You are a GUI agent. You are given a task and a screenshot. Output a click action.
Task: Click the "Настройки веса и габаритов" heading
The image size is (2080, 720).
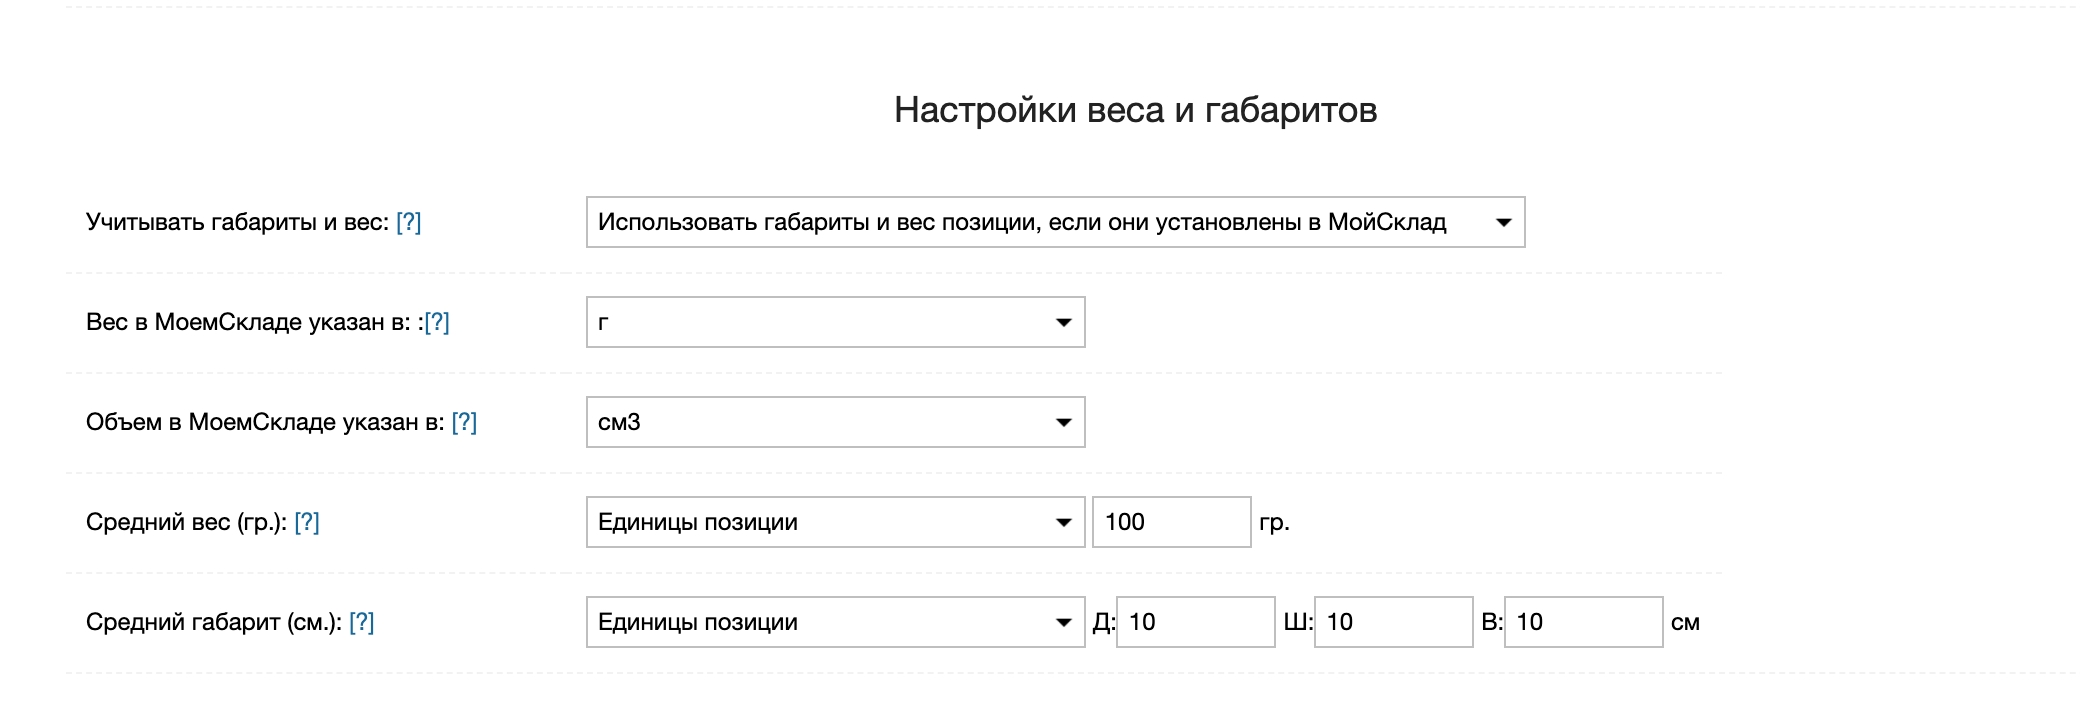click(x=1135, y=110)
